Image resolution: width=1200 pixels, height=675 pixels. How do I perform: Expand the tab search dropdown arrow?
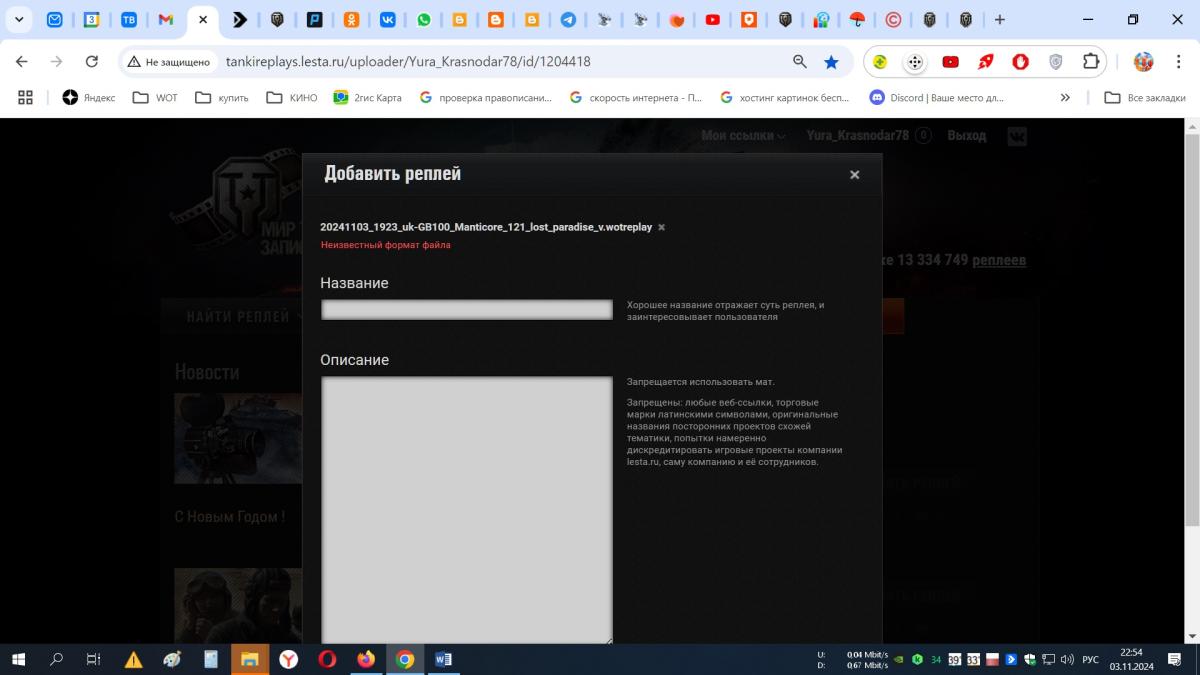(x=18, y=20)
